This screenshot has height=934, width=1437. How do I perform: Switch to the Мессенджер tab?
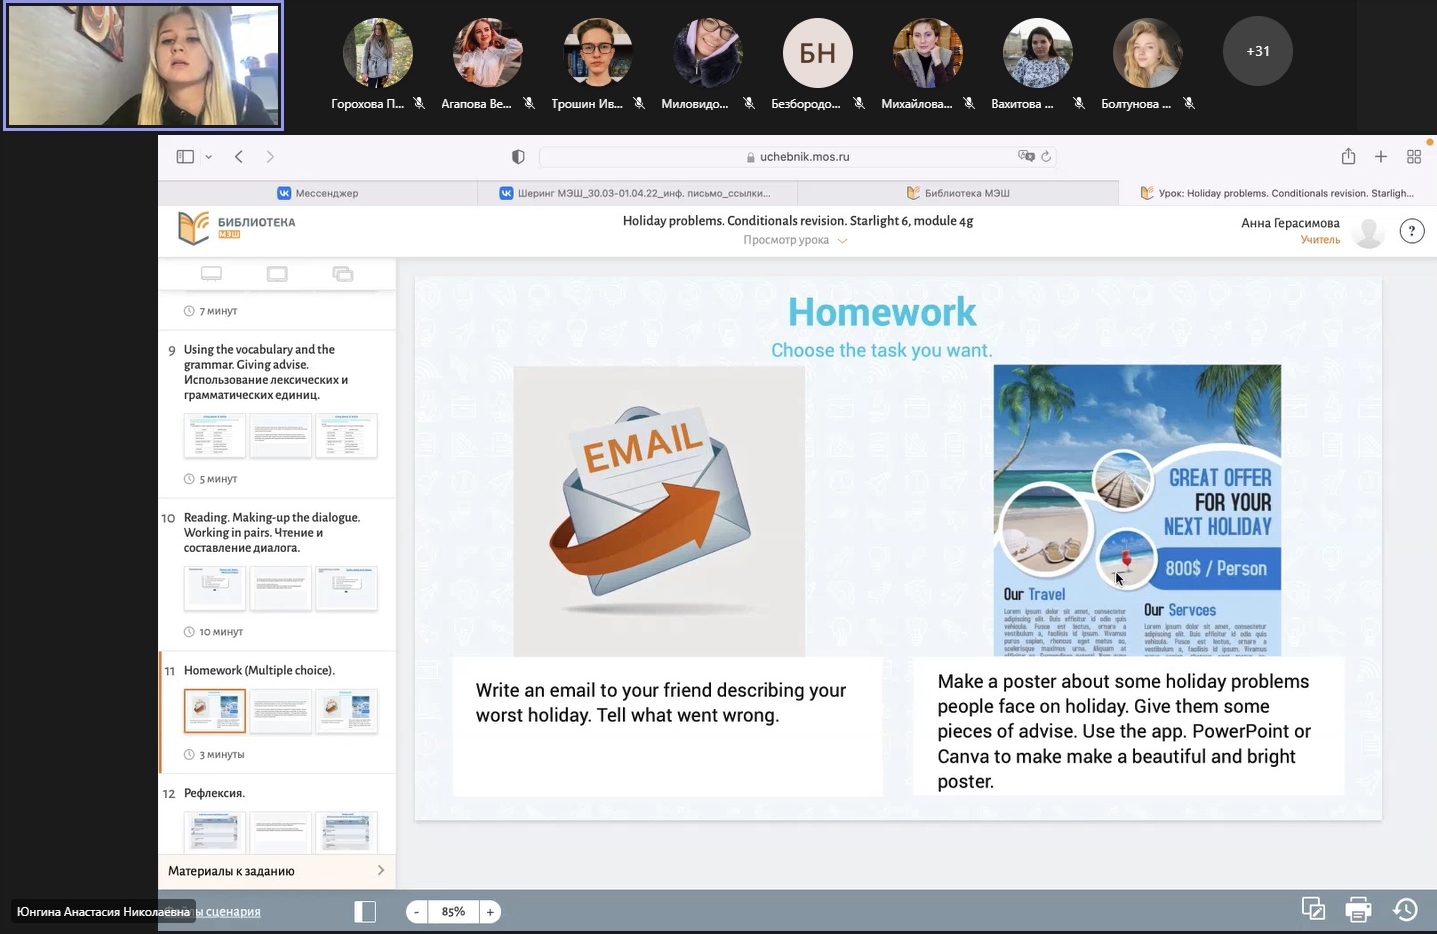[x=318, y=193]
